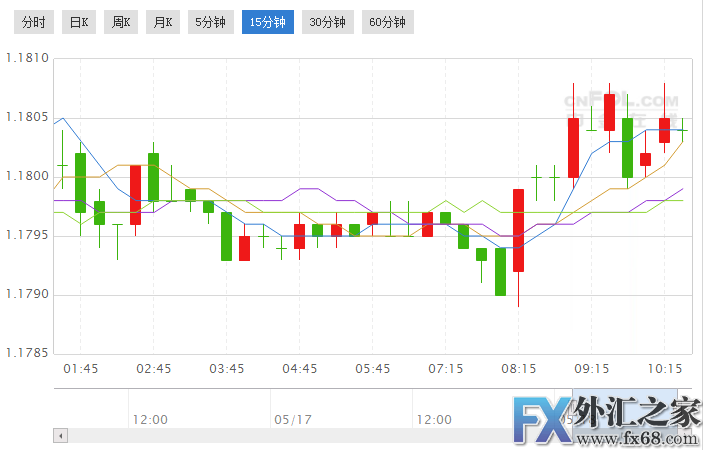The width and height of the screenshot is (703, 450).
Task: Click the 1.1800 price axis label
Action: [x=26, y=176]
